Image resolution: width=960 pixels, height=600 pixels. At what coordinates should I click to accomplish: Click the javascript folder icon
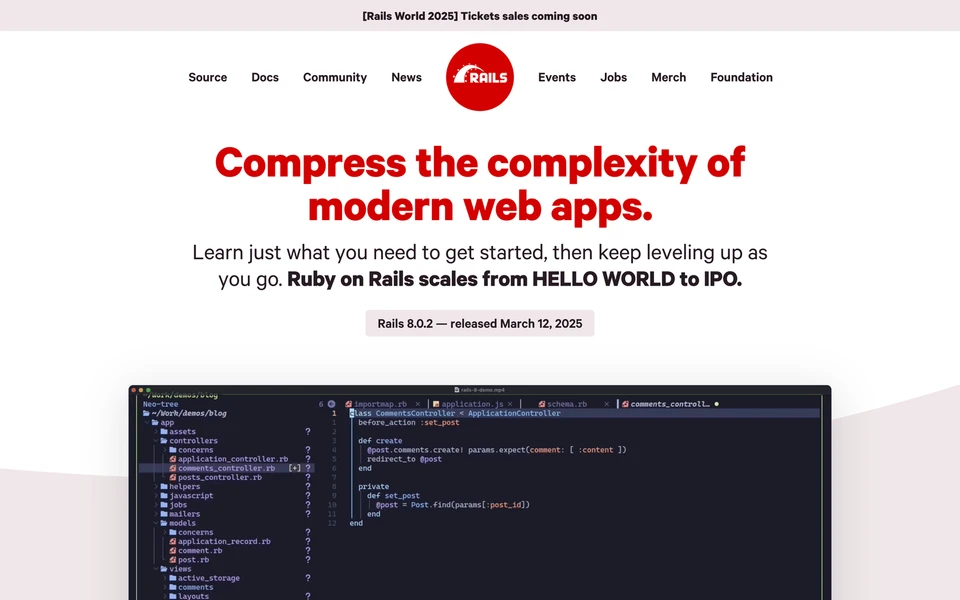[164, 496]
